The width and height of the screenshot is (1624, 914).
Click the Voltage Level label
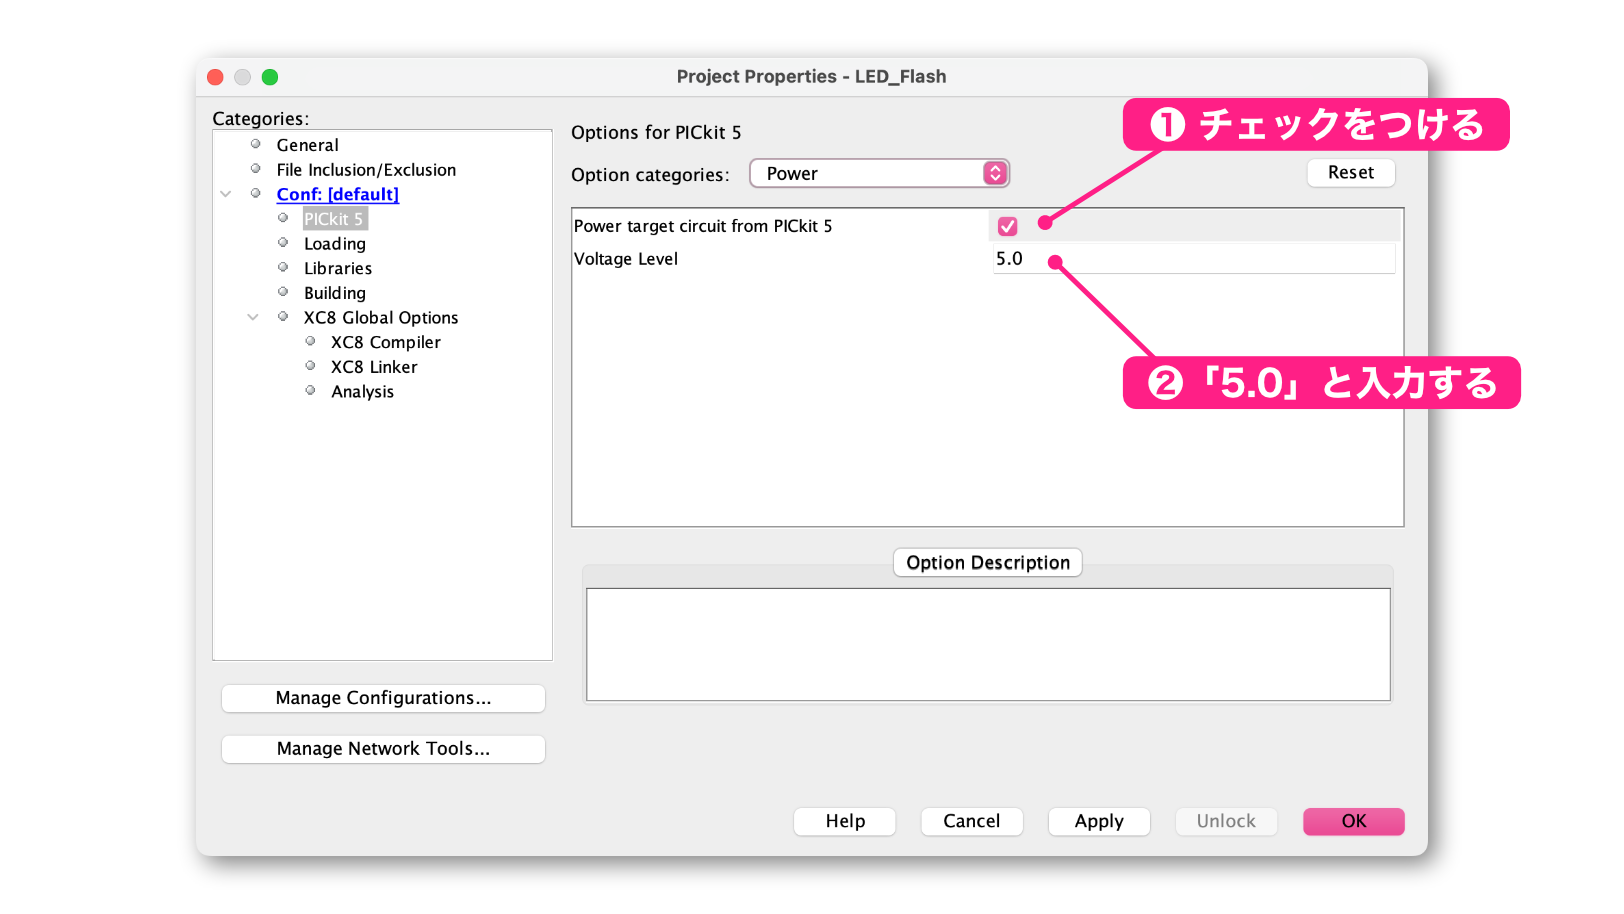[x=626, y=259]
